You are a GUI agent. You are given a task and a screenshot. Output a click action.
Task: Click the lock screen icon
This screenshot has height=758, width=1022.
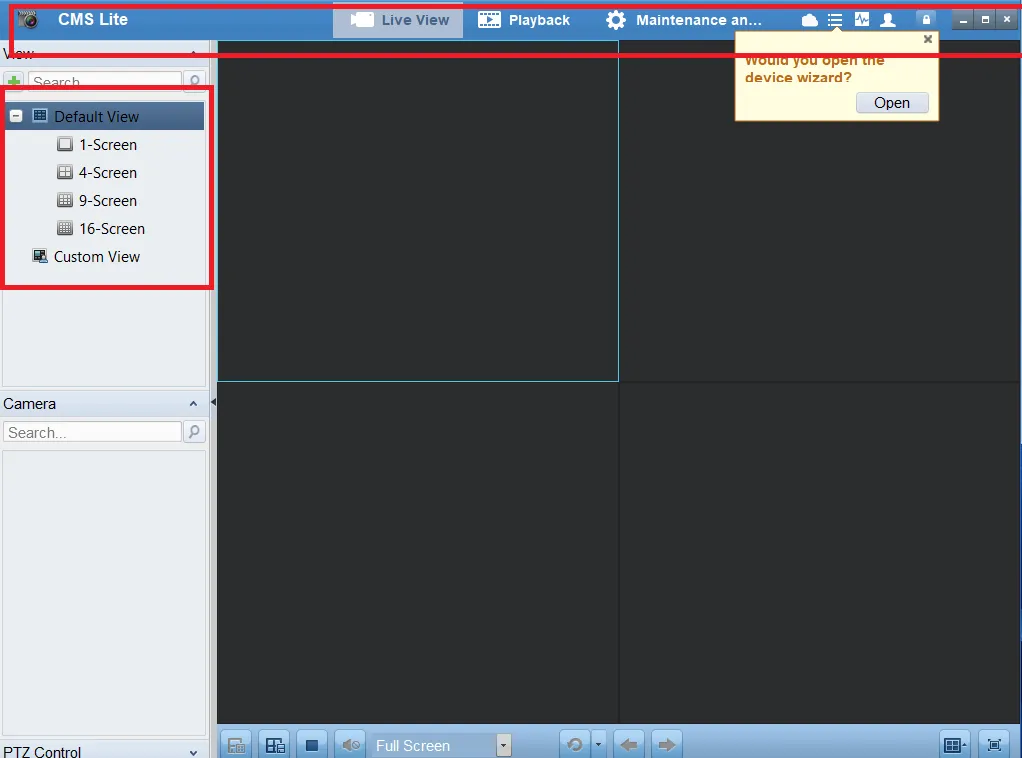(925, 19)
